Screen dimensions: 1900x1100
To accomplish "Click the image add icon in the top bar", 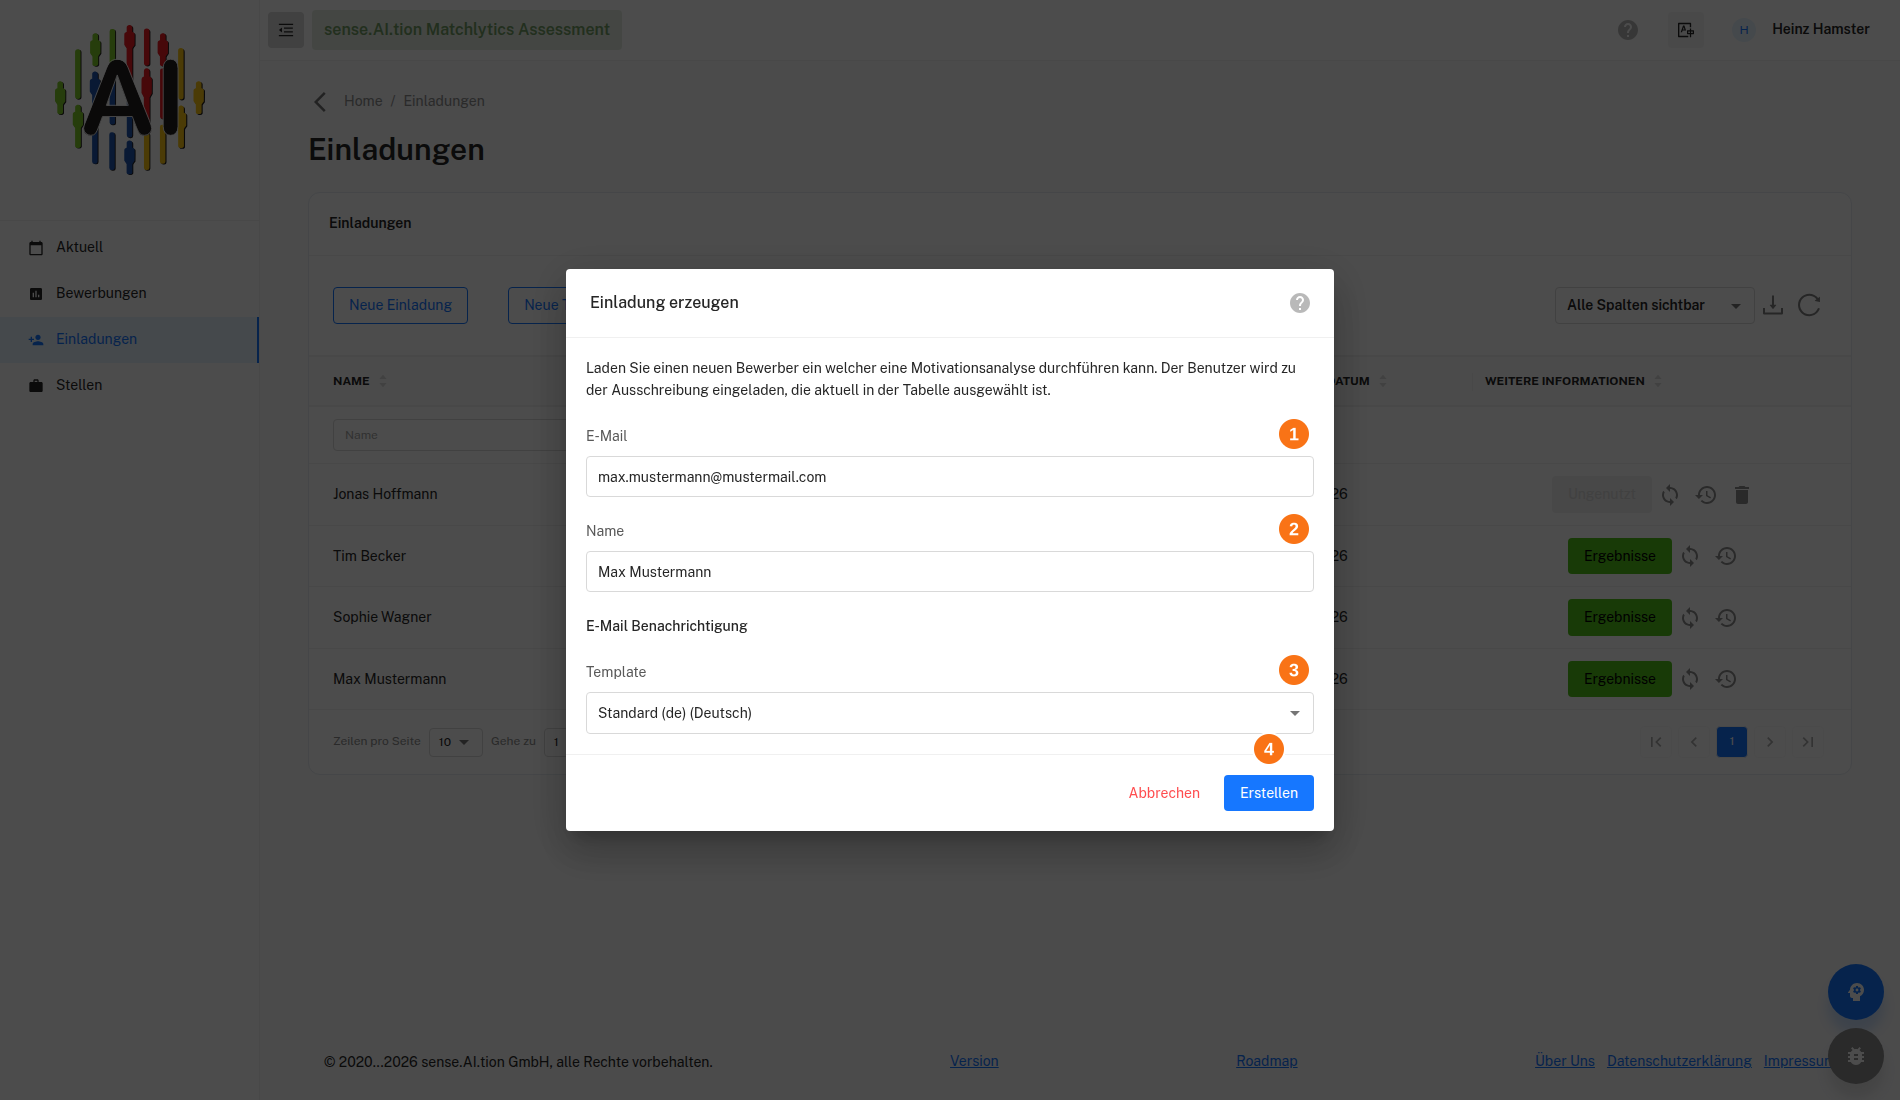I will coord(1686,30).
